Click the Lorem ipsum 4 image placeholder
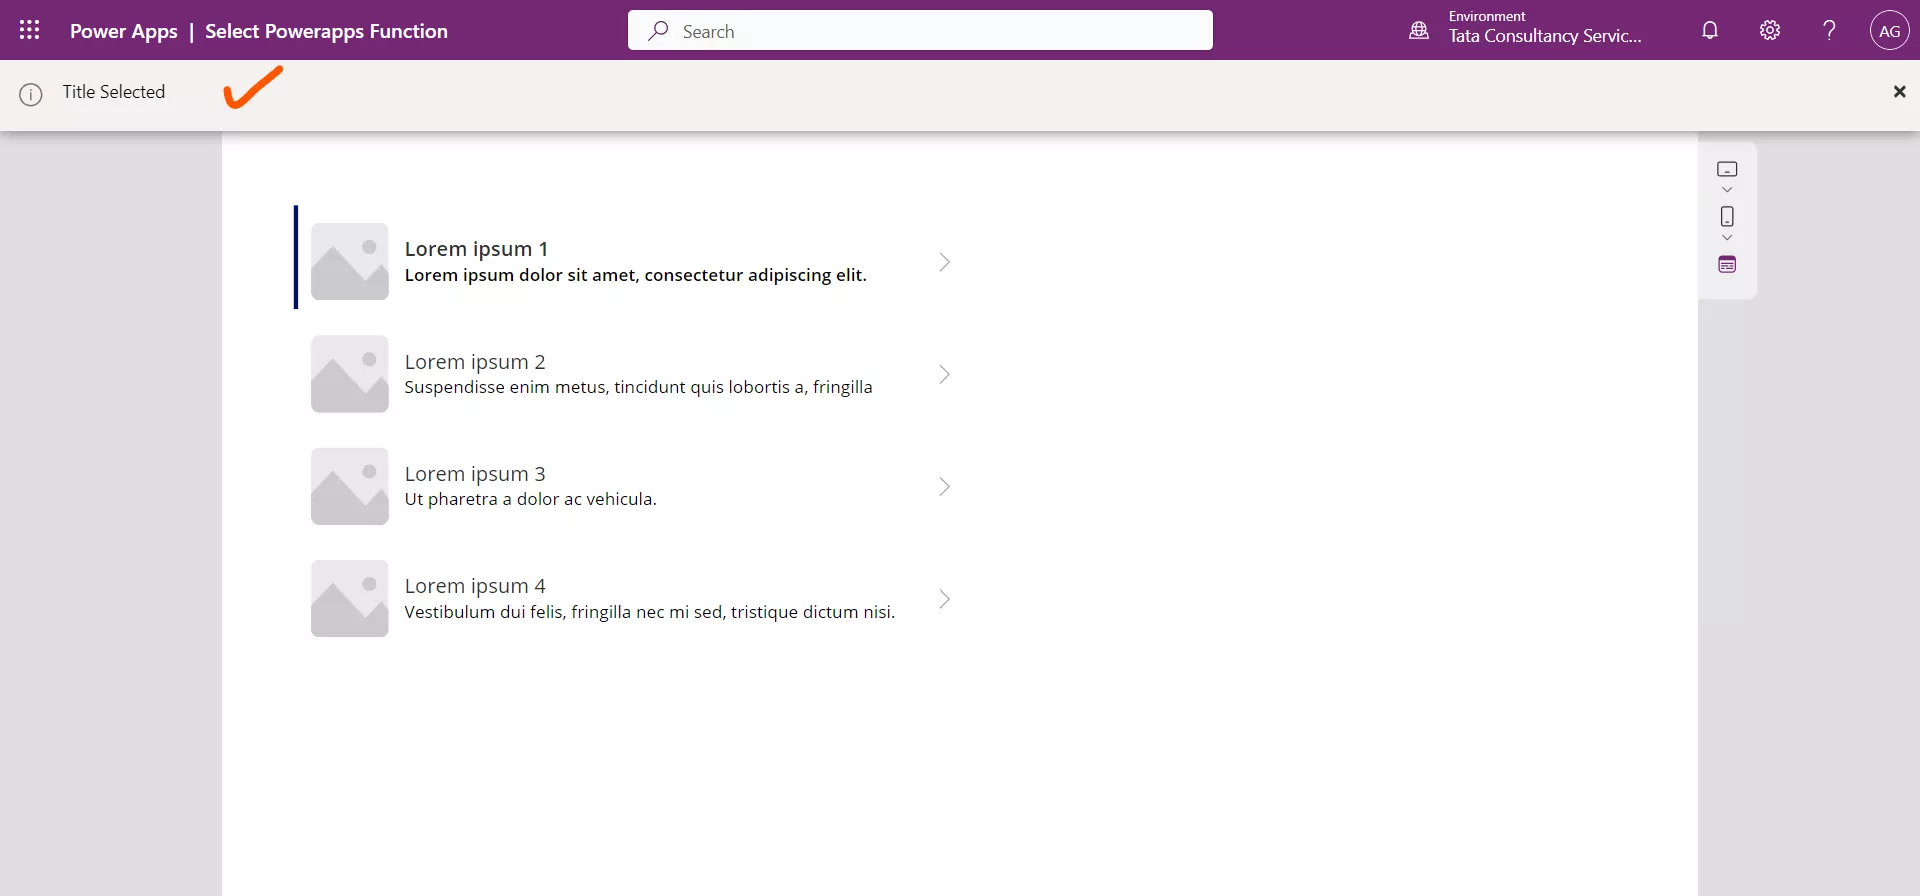This screenshot has height=896, width=1920. coord(350,598)
